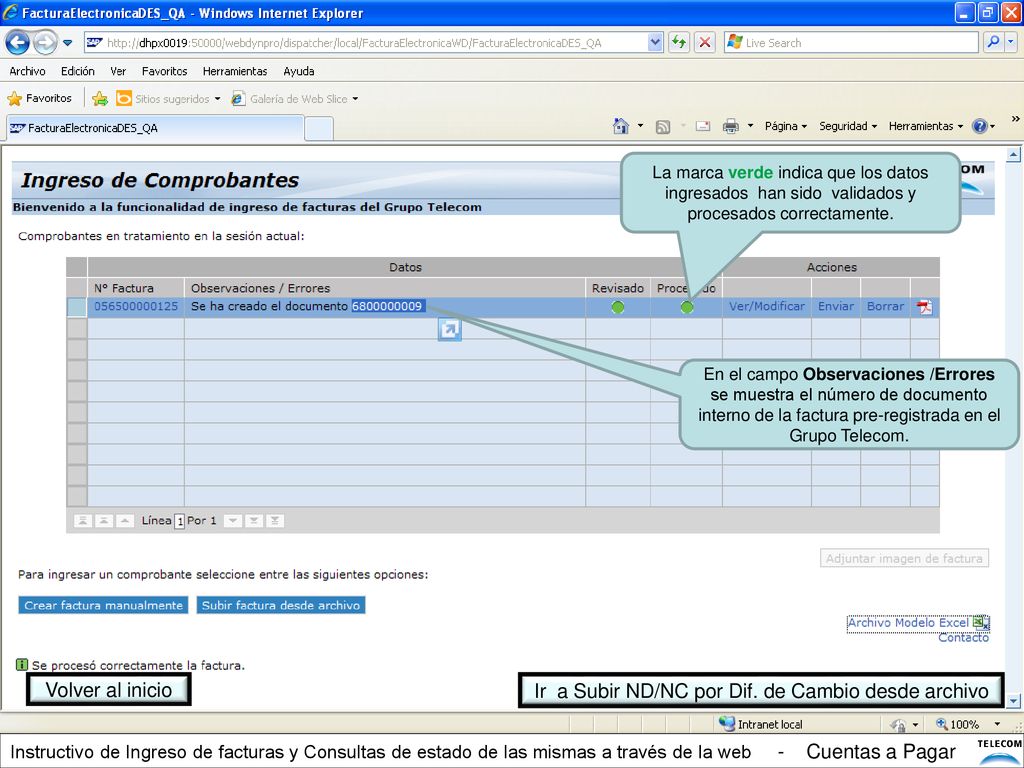Select the row selector for invoice 056500000125

tap(77, 307)
